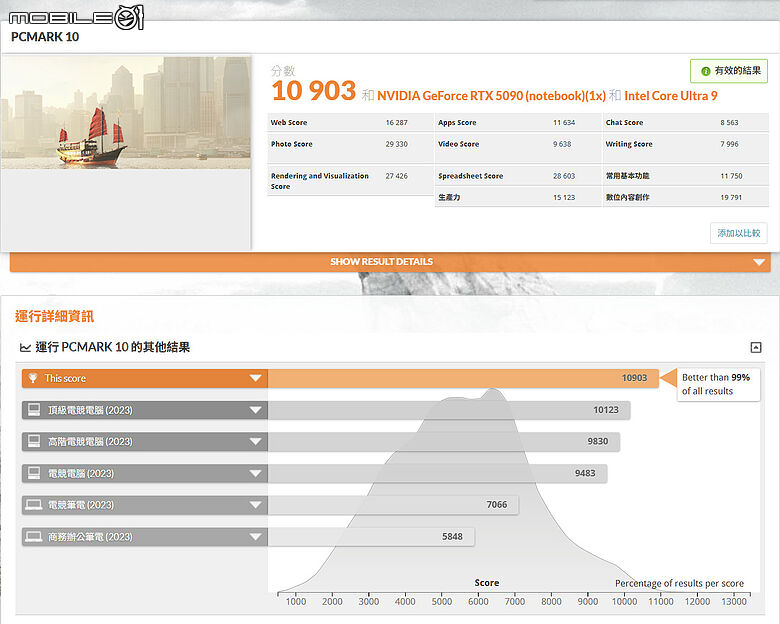Viewport: 780px width, 624px height.
Task: Click the 10000 tick on score axis
Action: [624, 601]
